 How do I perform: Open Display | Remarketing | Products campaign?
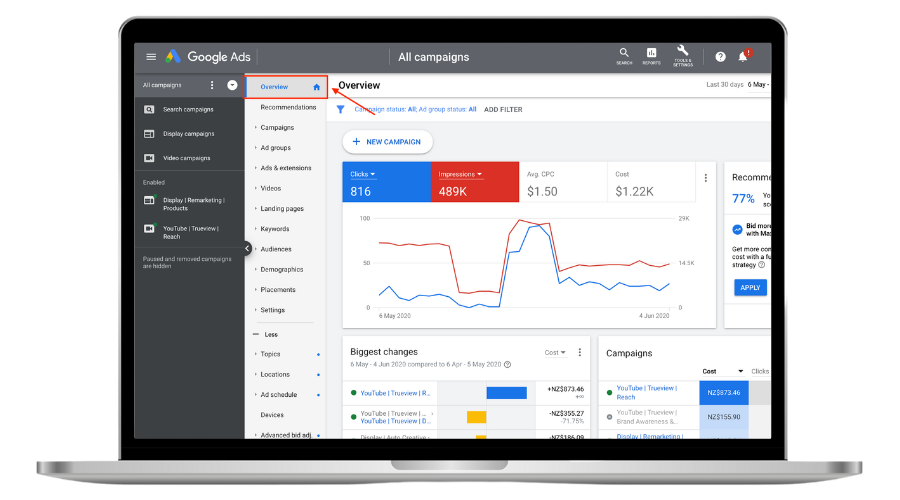point(193,204)
